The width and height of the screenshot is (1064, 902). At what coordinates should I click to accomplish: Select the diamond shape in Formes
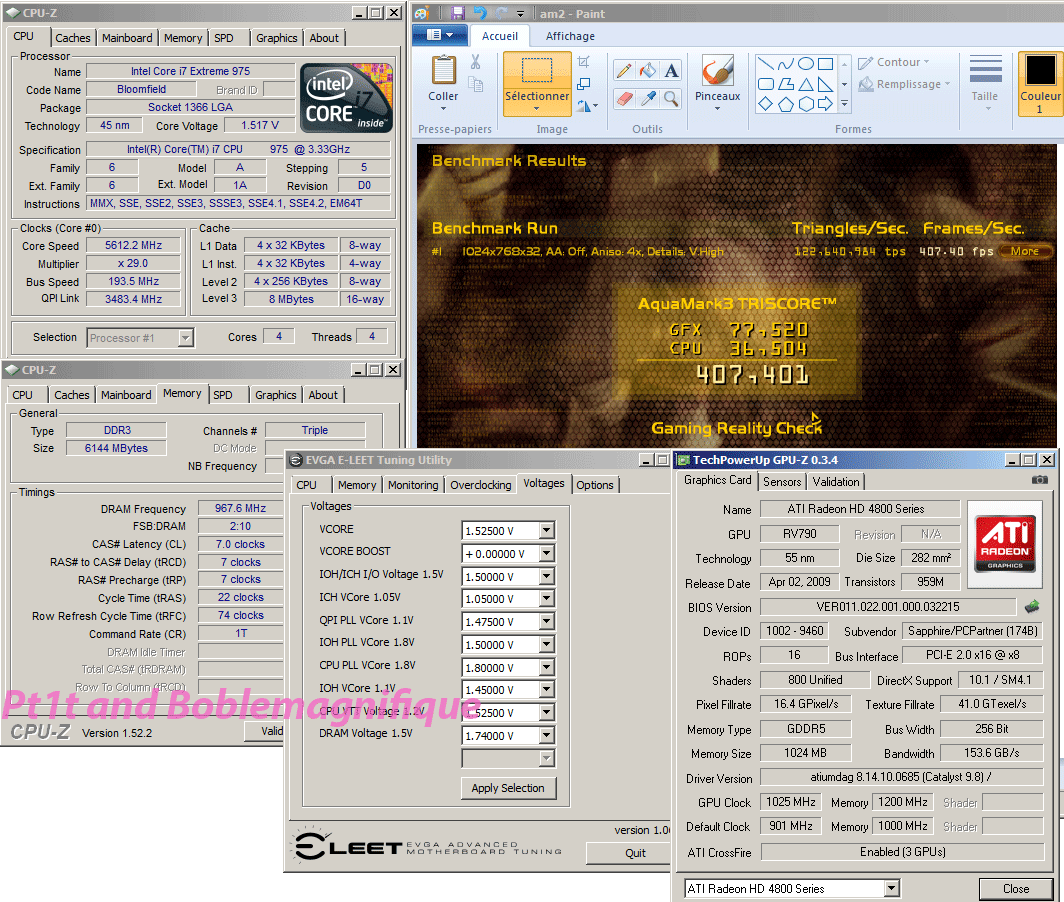click(x=765, y=104)
